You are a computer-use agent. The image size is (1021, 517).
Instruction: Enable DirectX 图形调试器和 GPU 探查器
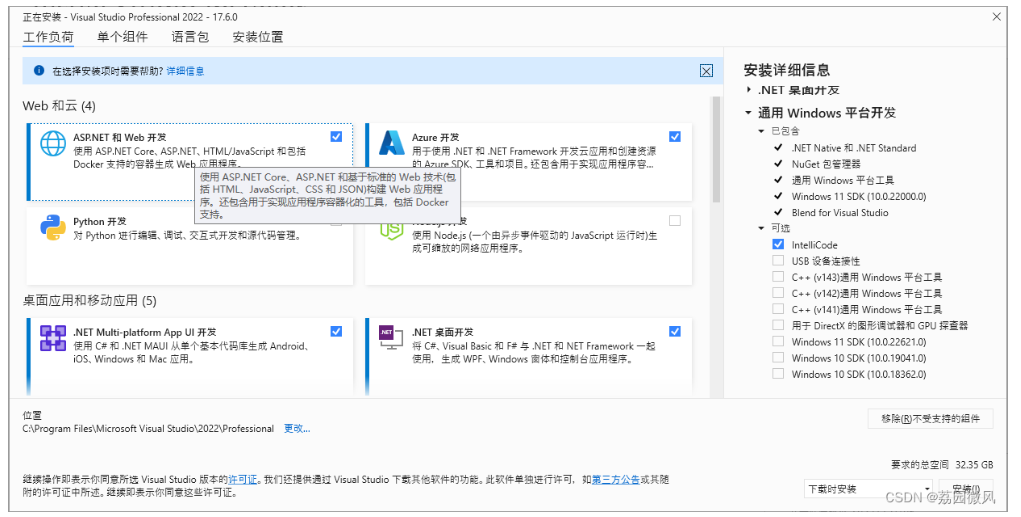[x=778, y=325]
